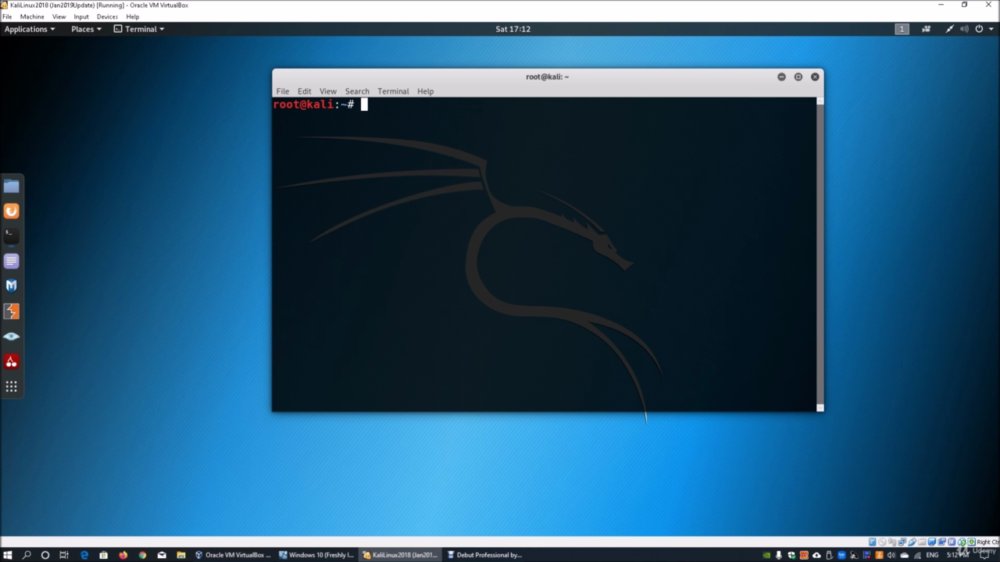Click the volume icon in Kali panel
The width and height of the screenshot is (1000, 562).
[964, 29]
